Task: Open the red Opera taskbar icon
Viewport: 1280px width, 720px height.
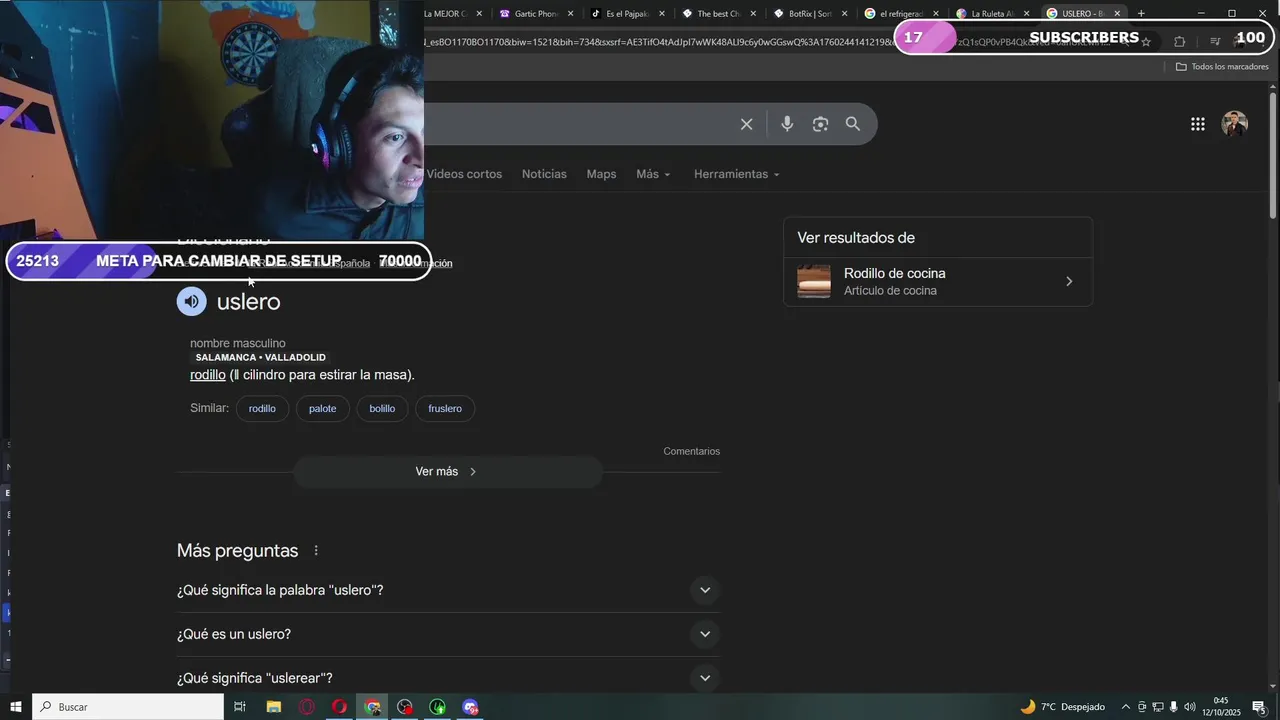Action: pos(339,707)
